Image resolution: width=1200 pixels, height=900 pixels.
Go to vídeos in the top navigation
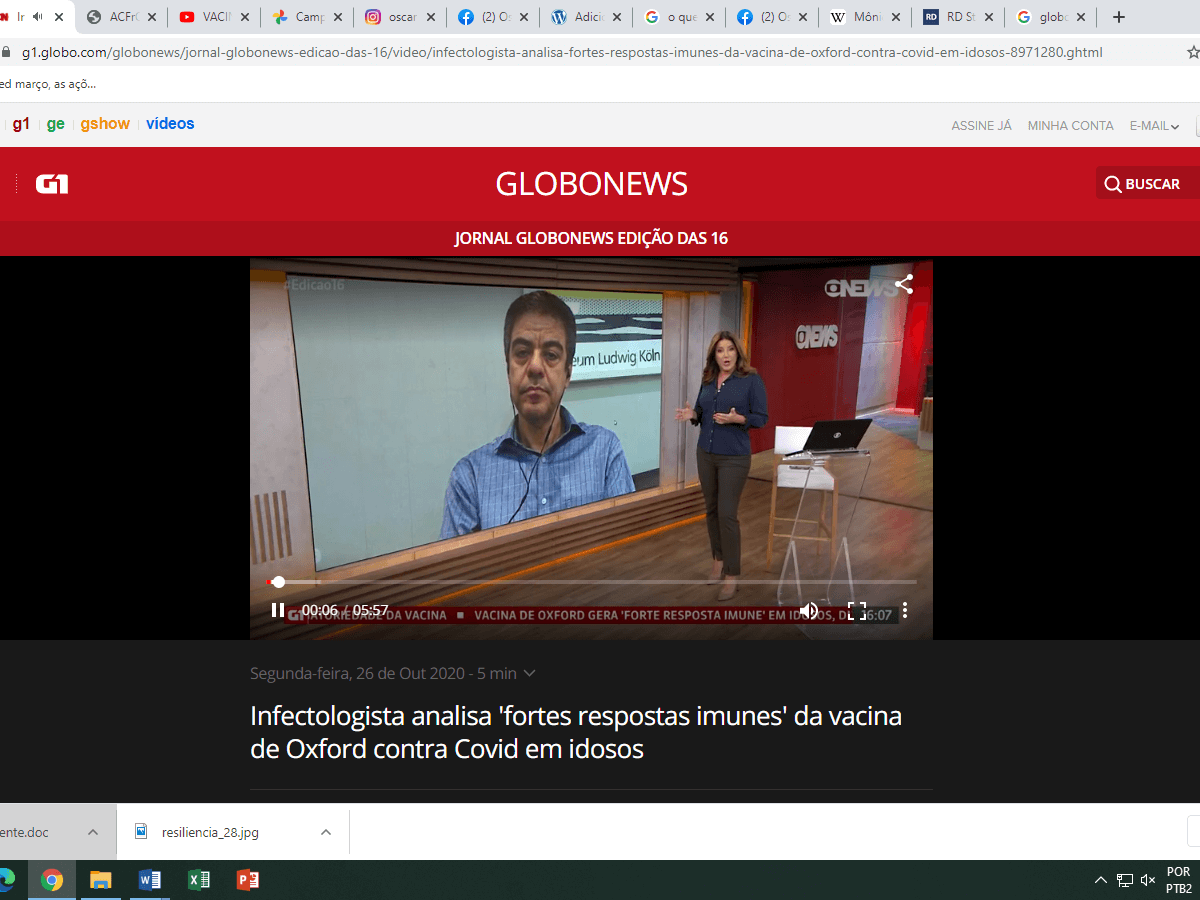(170, 124)
